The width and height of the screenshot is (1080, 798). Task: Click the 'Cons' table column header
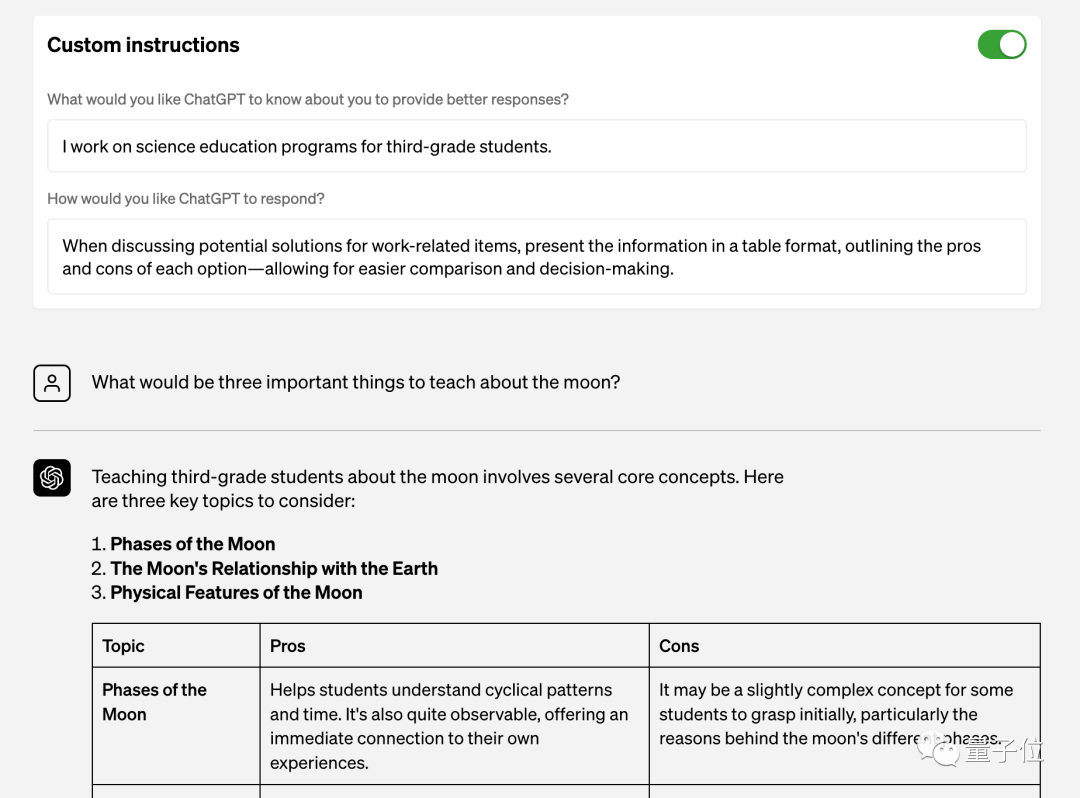[x=679, y=646]
